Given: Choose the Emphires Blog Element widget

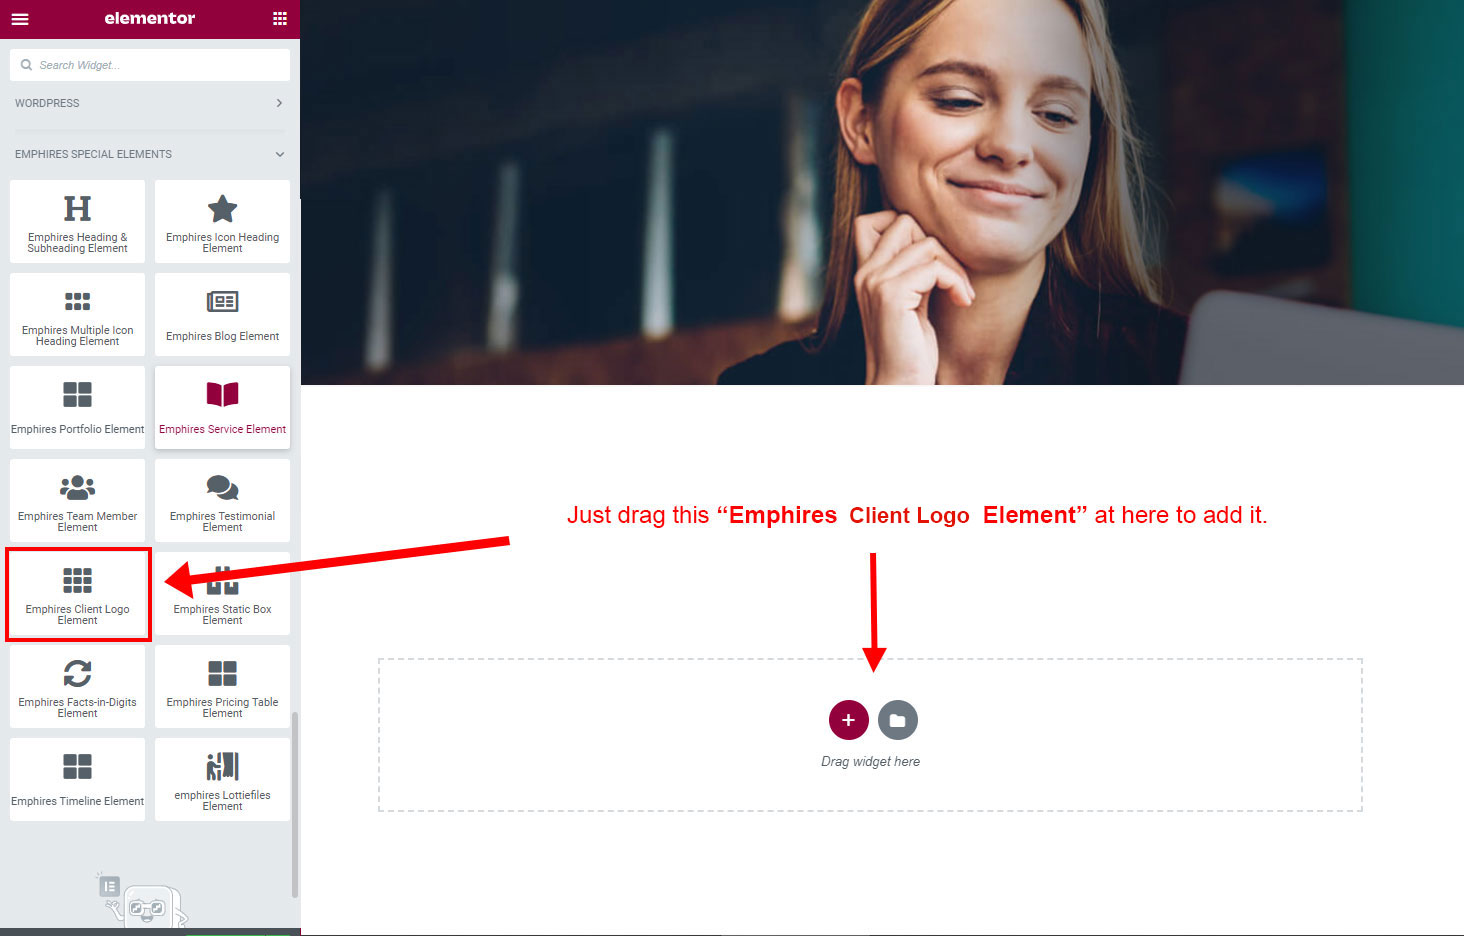Looking at the screenshot, I should [x=222, y=315].
